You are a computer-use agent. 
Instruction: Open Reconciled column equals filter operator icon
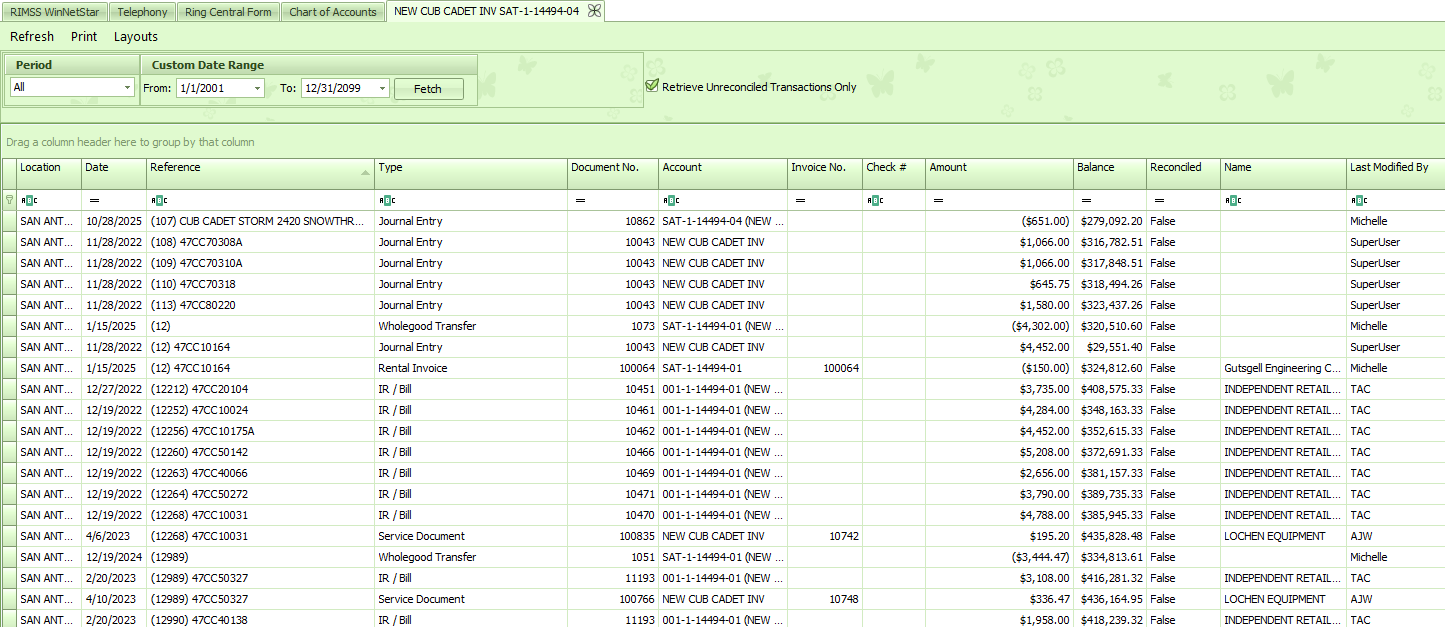point(1159,200)
